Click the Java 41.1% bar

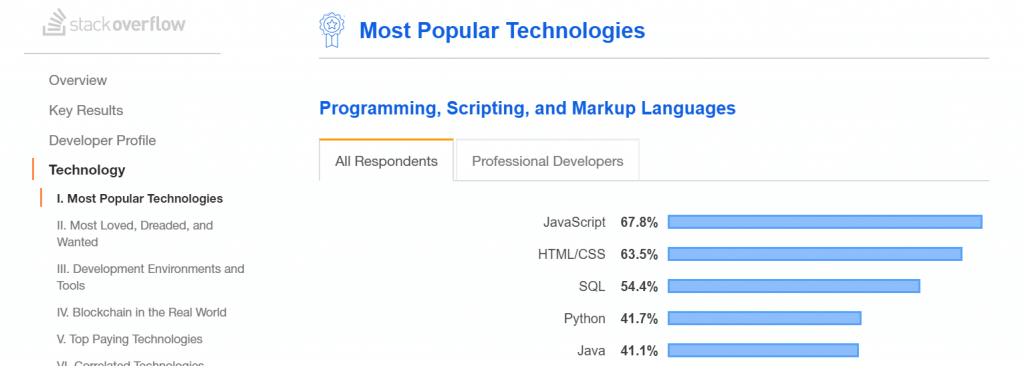tap(763, 351)
